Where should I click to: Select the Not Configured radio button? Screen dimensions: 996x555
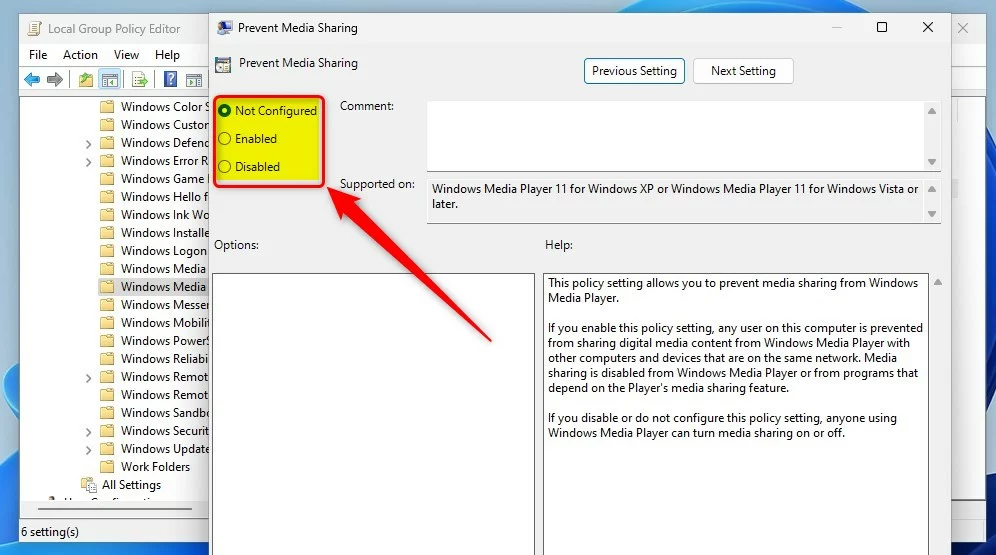225,110
